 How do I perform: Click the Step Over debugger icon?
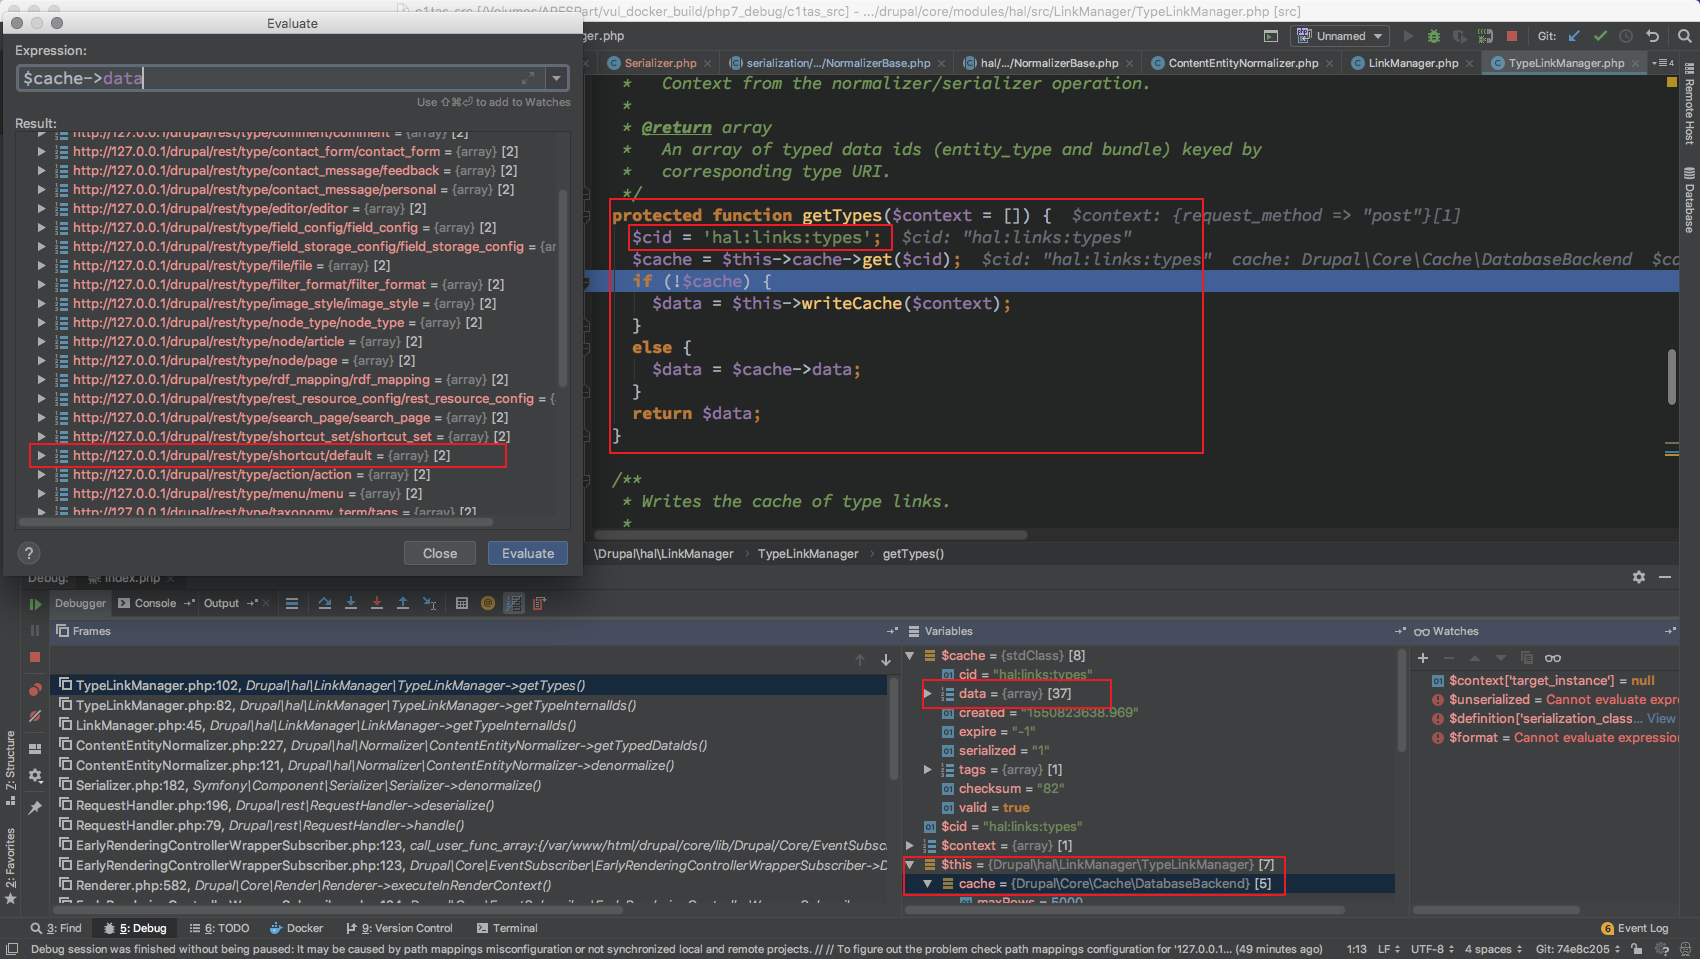(325, 603)
